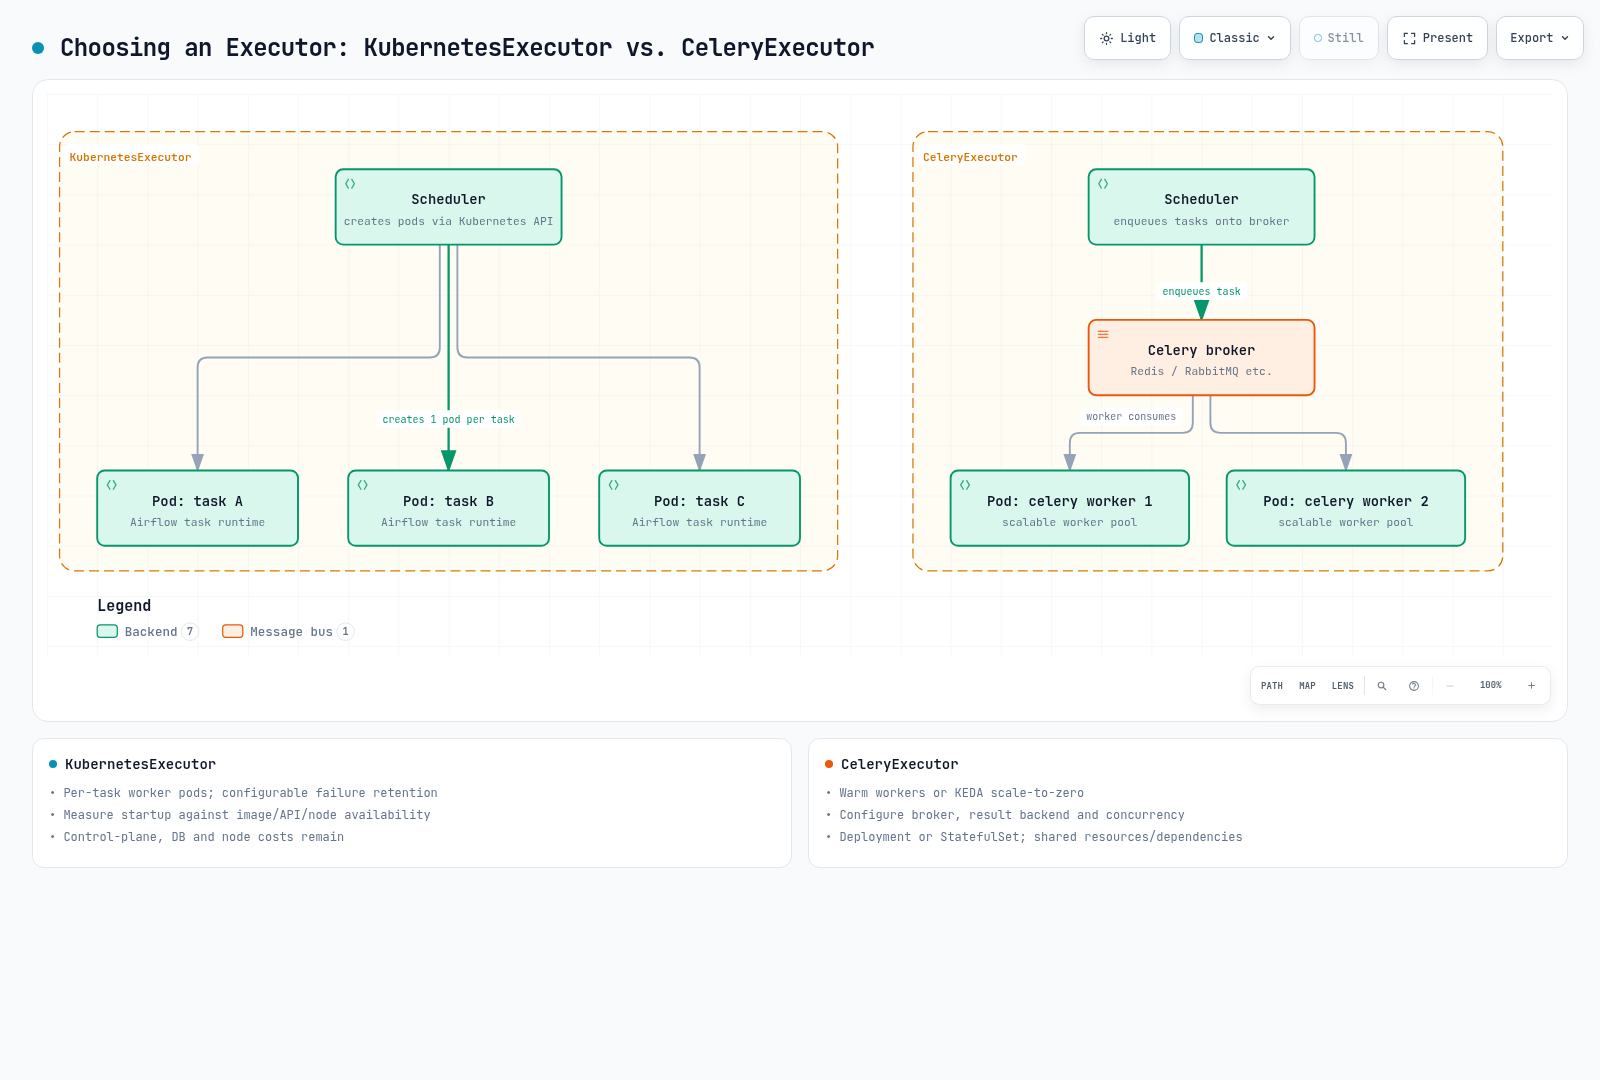
Task: Click 'Control-plane, DB and node costs remain' bullet
Action: pos(203,837)
